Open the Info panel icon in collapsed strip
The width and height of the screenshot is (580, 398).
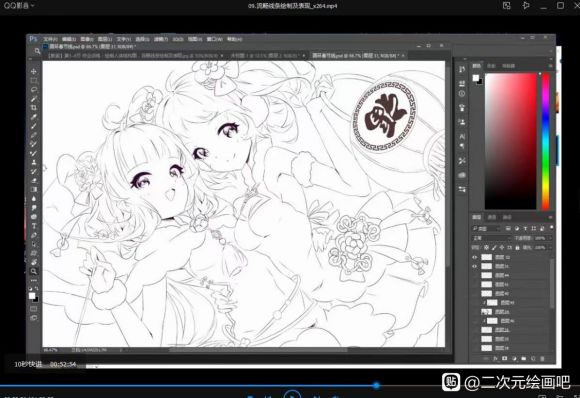462,94
